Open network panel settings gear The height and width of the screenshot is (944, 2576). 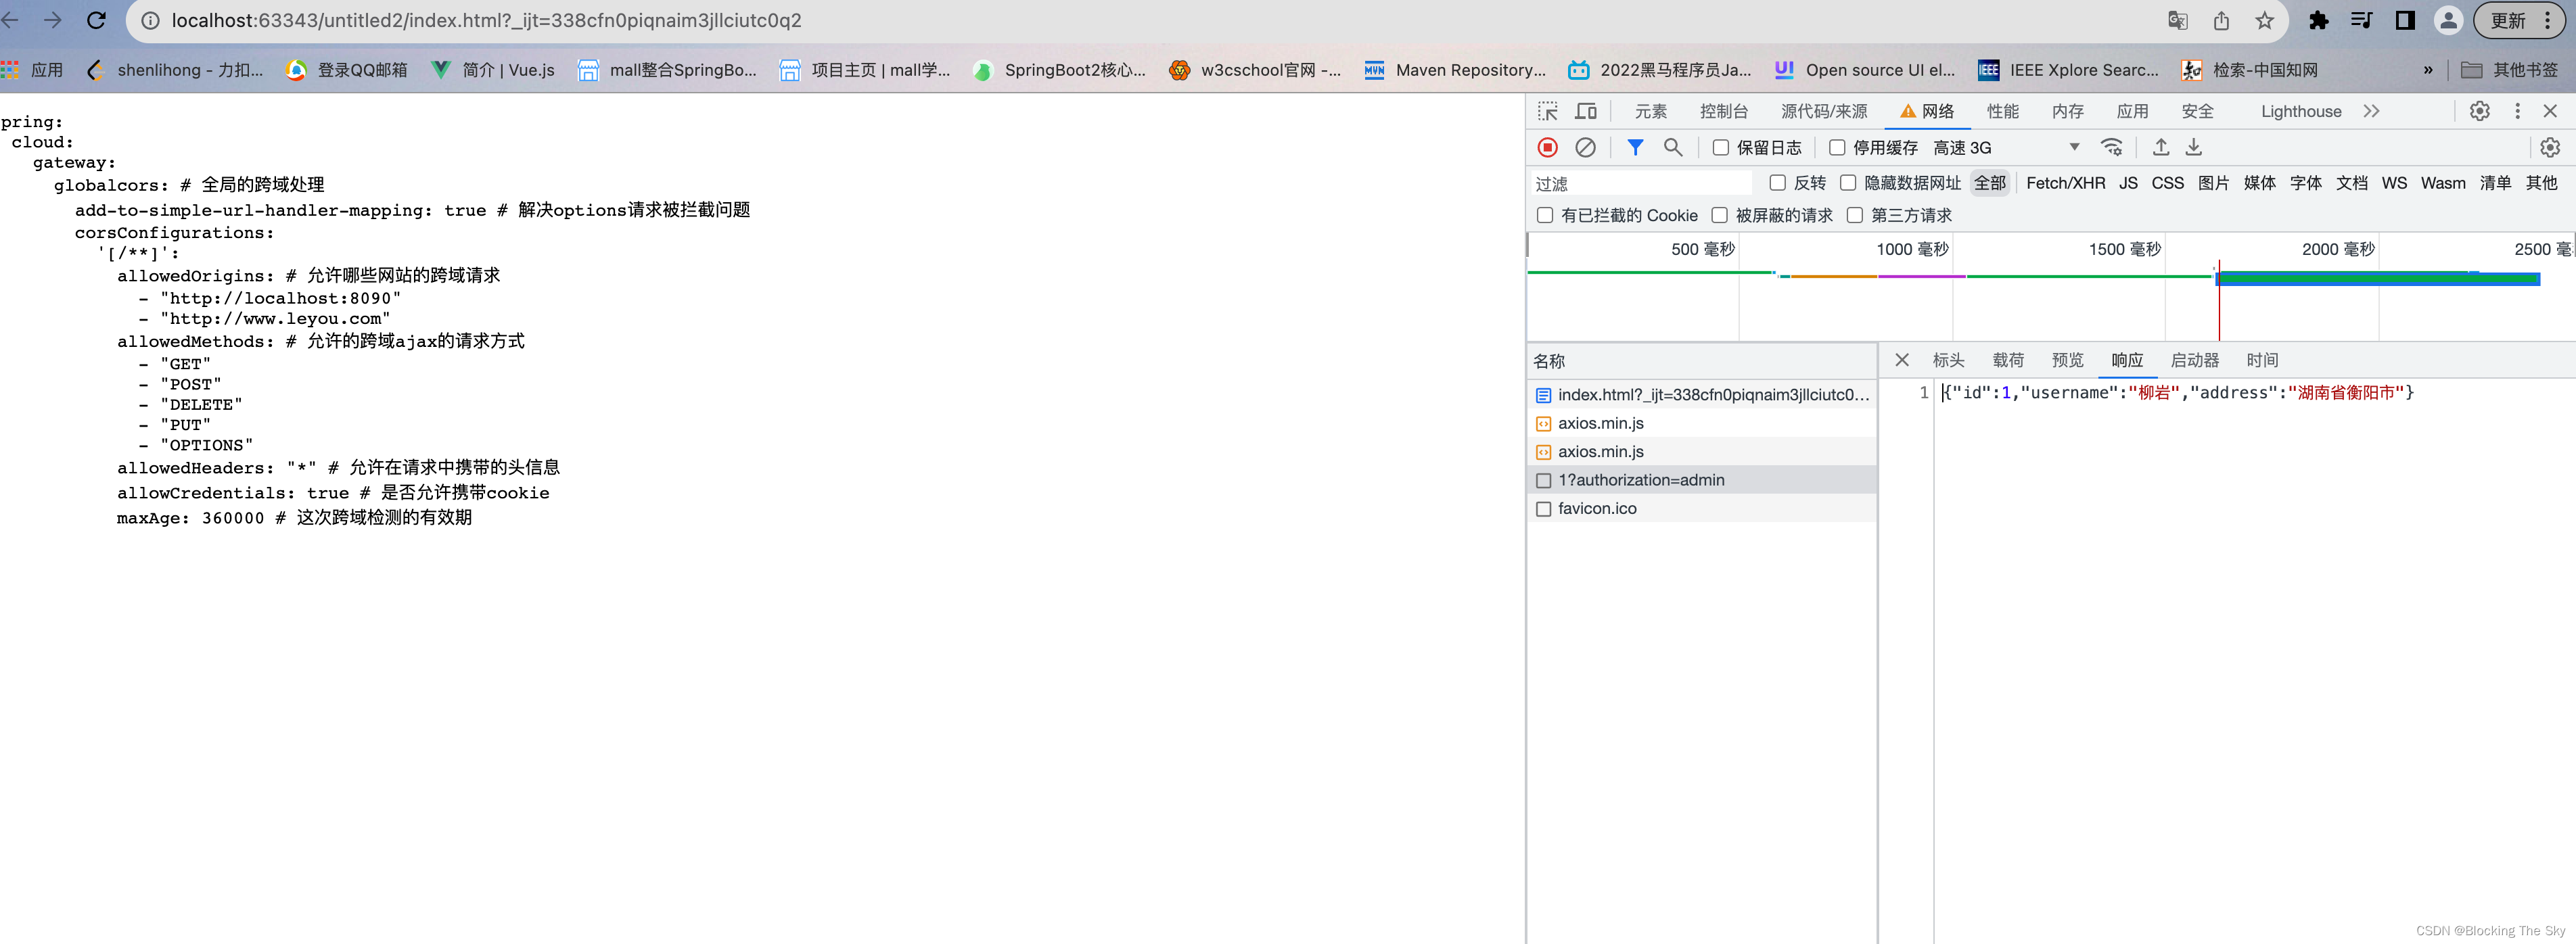[x=2550, y=148]
